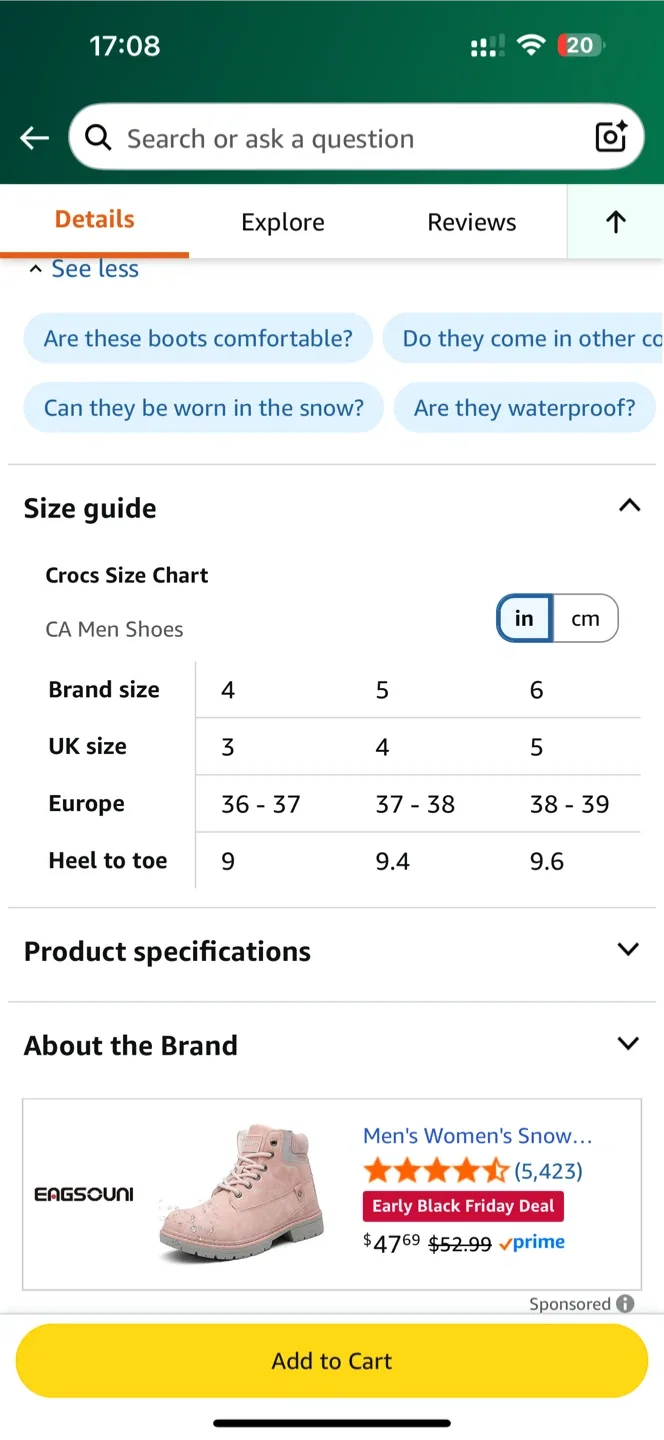Viewport: 664px width, 1440px height.
Task: Tap the camera icon to search by photo
Action: click(610, 138)
